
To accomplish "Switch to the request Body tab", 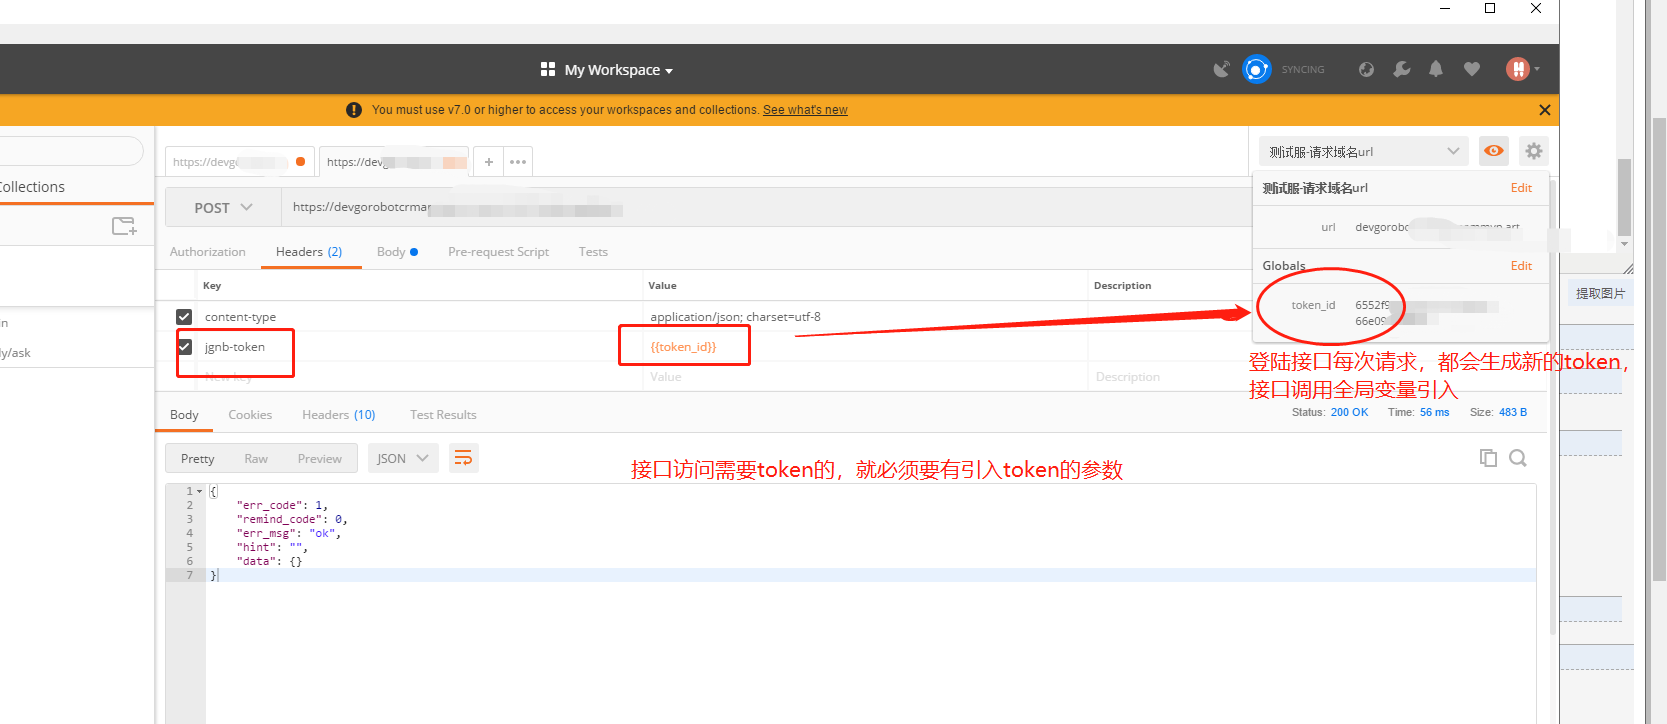I will pos(397,252).
